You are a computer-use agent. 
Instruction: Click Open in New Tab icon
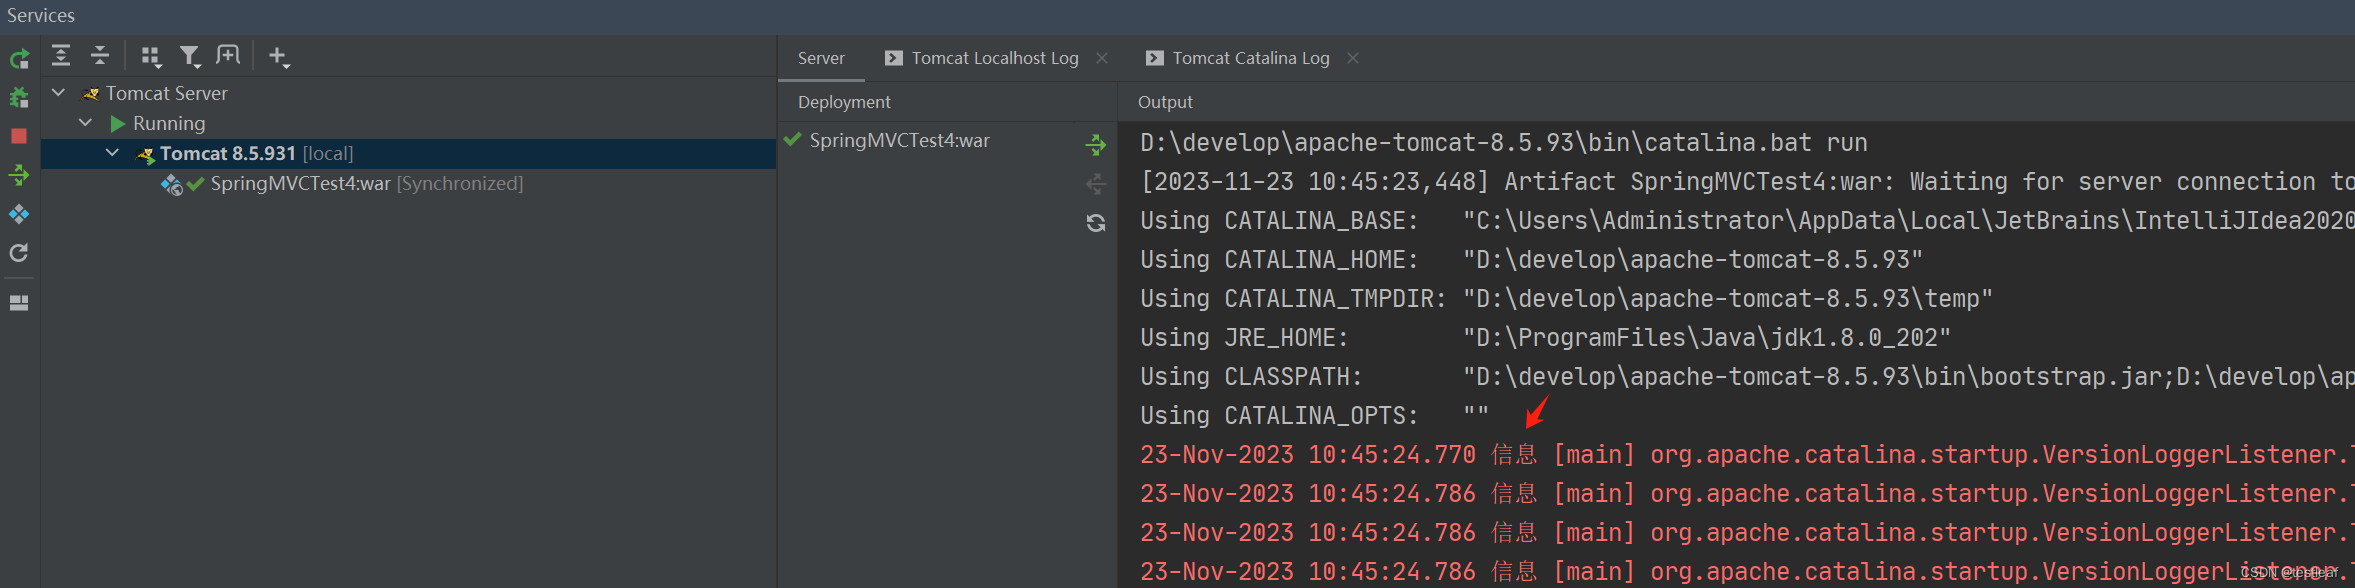229,56
